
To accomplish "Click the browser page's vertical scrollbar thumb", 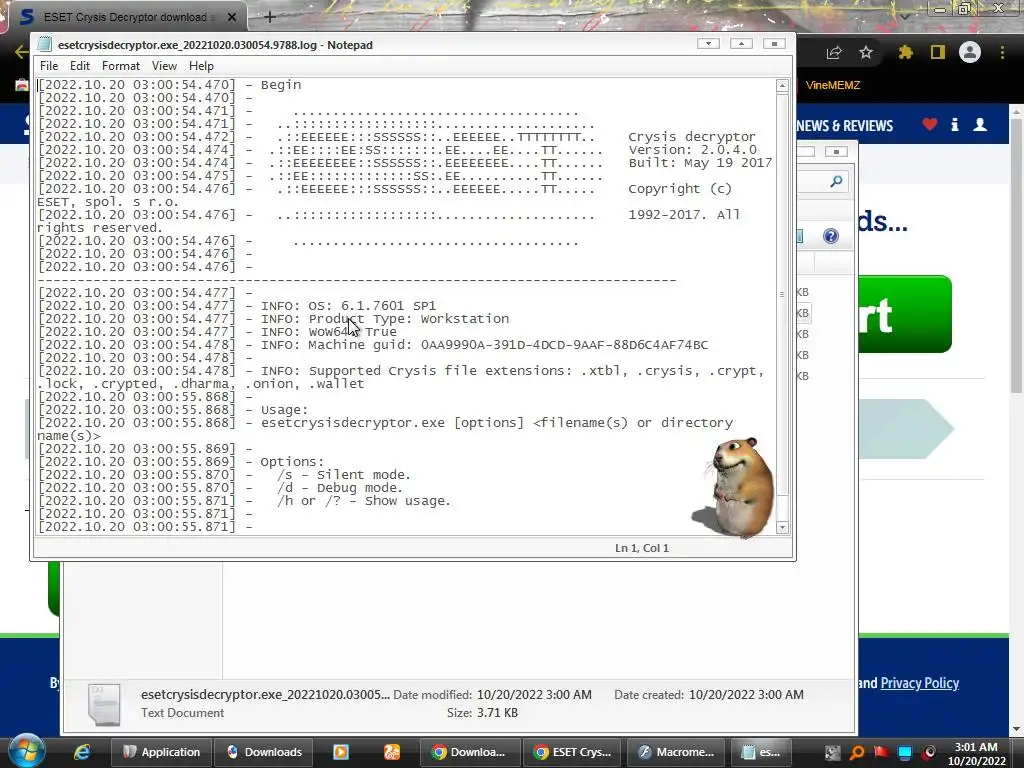I will click(x=1017, y=255).
